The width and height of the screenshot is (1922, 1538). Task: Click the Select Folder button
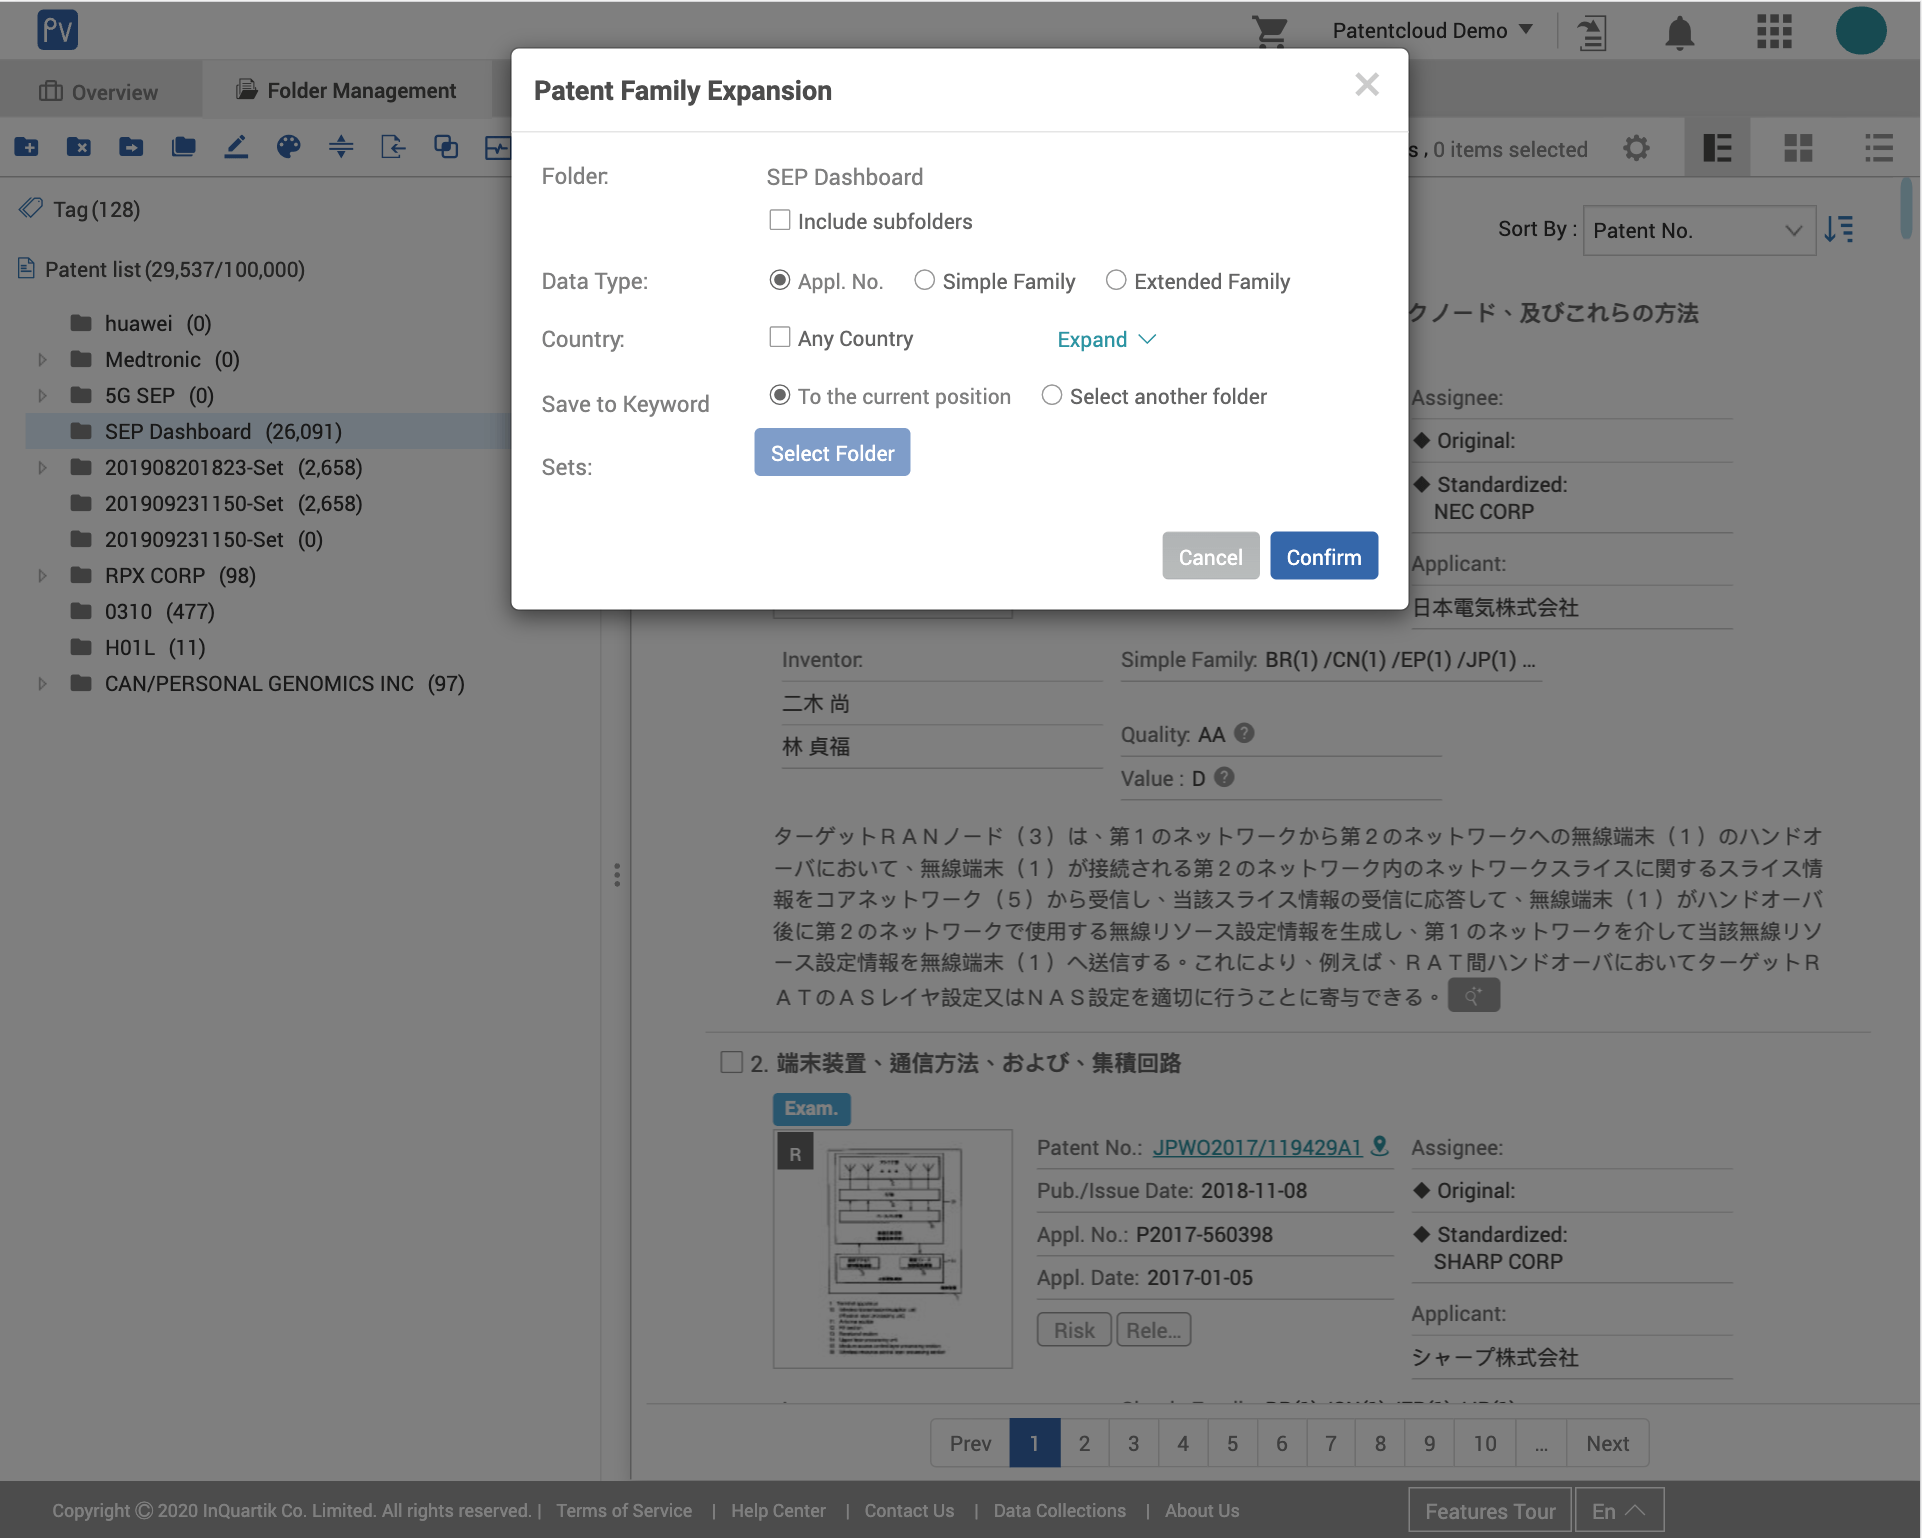point(832,453)
